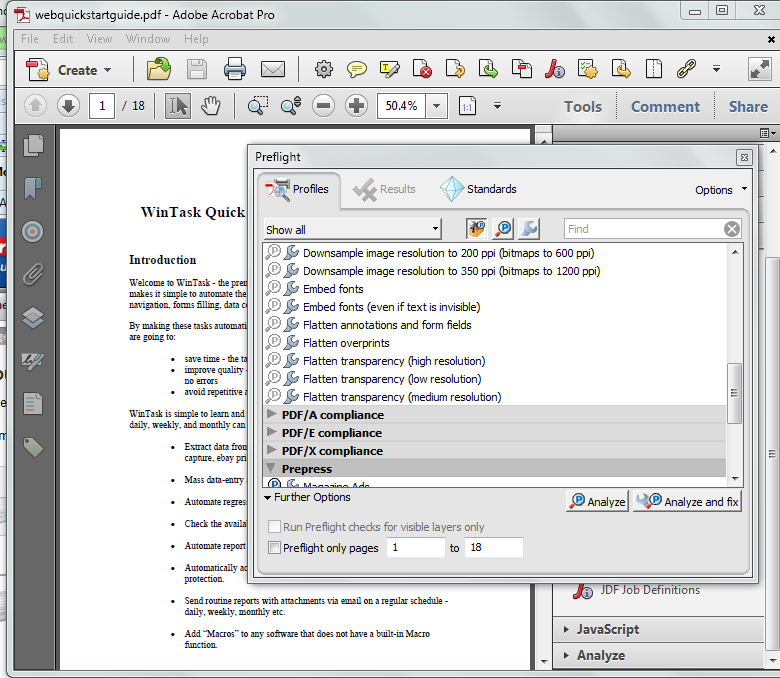Click the Analyze and fix button
The width and height of the screenshot is (780, 678).
click(688, 501)
